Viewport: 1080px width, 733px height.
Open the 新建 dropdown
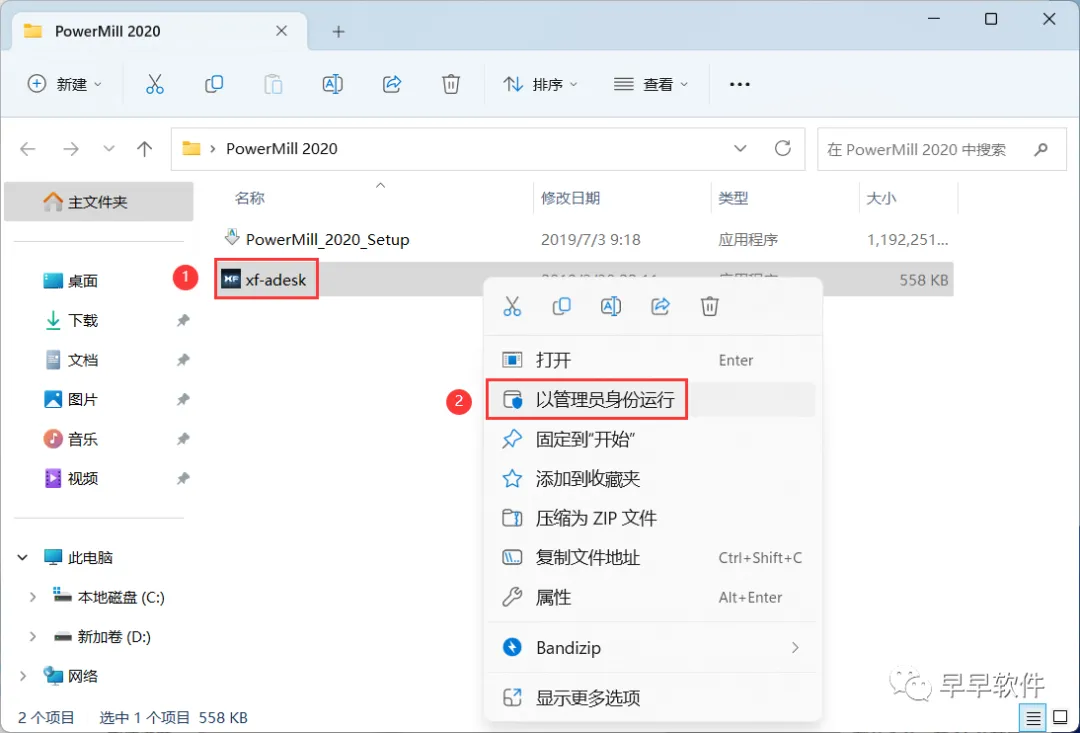64,84
